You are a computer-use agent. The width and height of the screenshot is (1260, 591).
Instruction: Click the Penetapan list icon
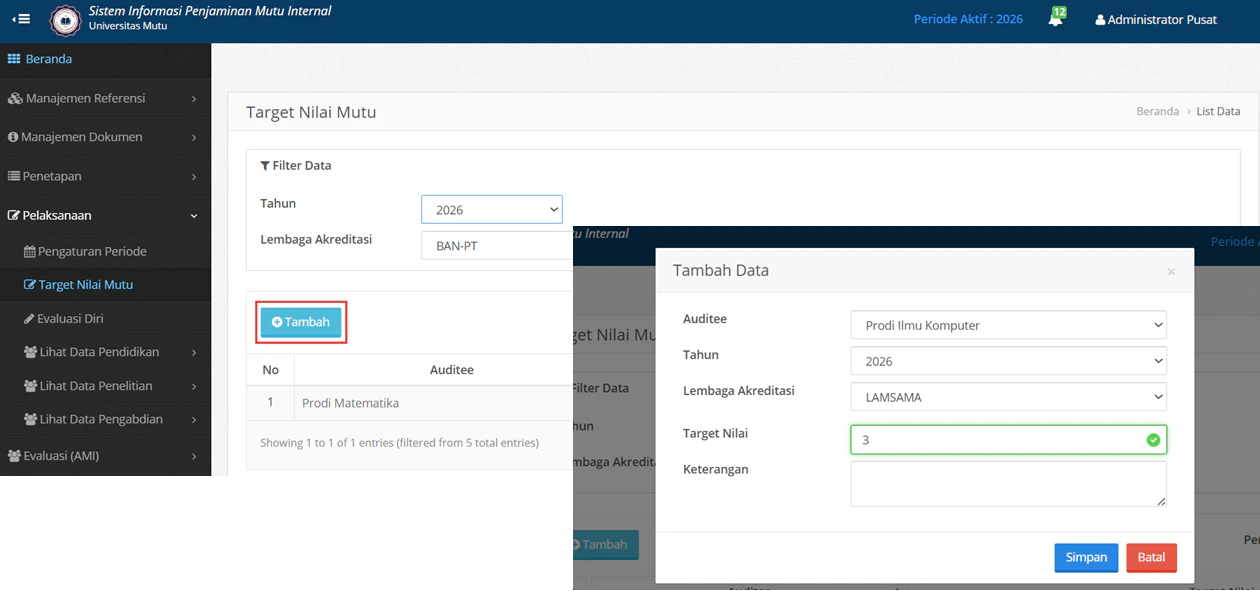tap(14, 176)
